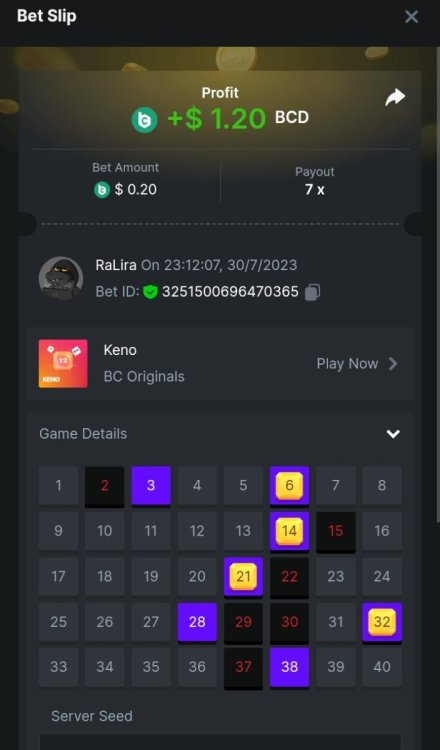440x750 pixels.
Task: Collapse the Game Details section
Action: tap(393, 434)
